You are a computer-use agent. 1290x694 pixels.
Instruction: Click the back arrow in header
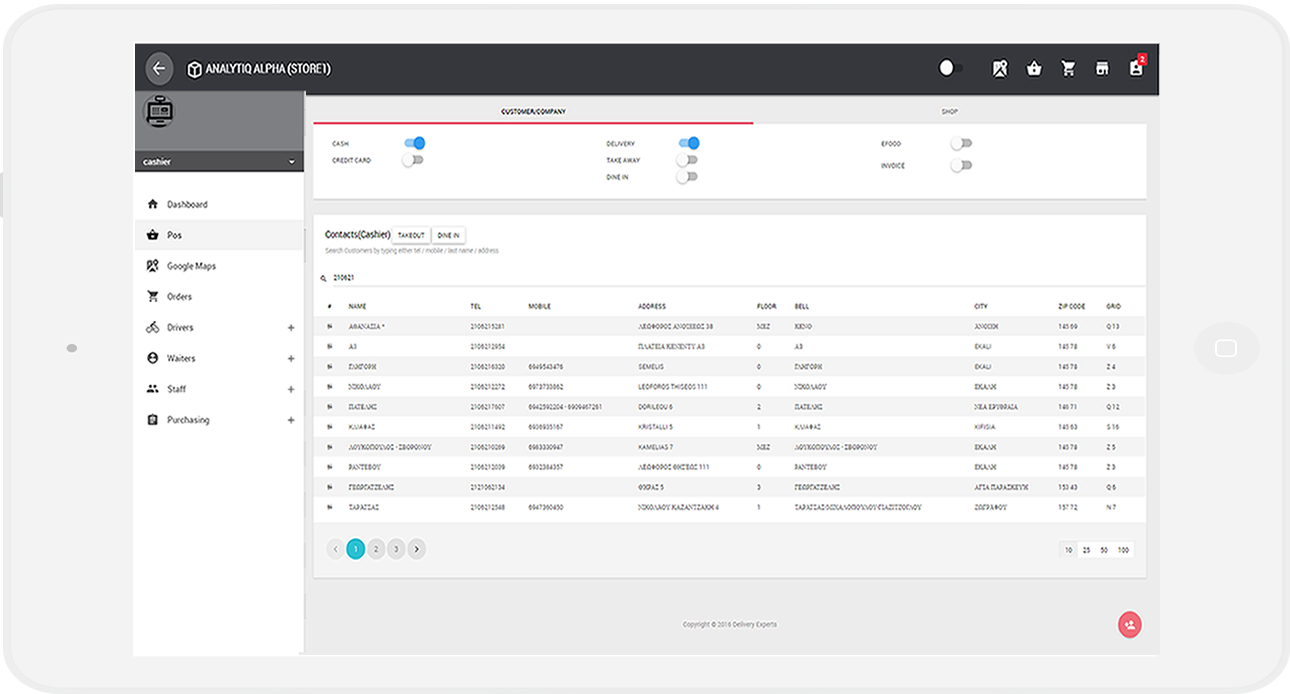point(159,68)
